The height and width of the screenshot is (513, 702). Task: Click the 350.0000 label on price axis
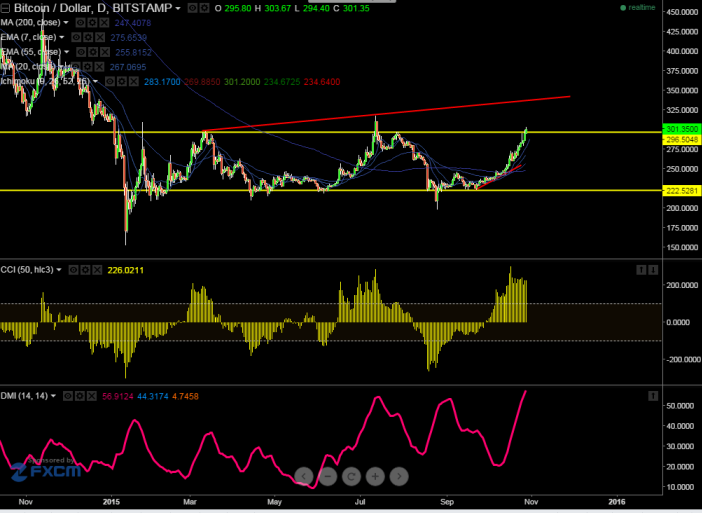[x=682, y=90]
